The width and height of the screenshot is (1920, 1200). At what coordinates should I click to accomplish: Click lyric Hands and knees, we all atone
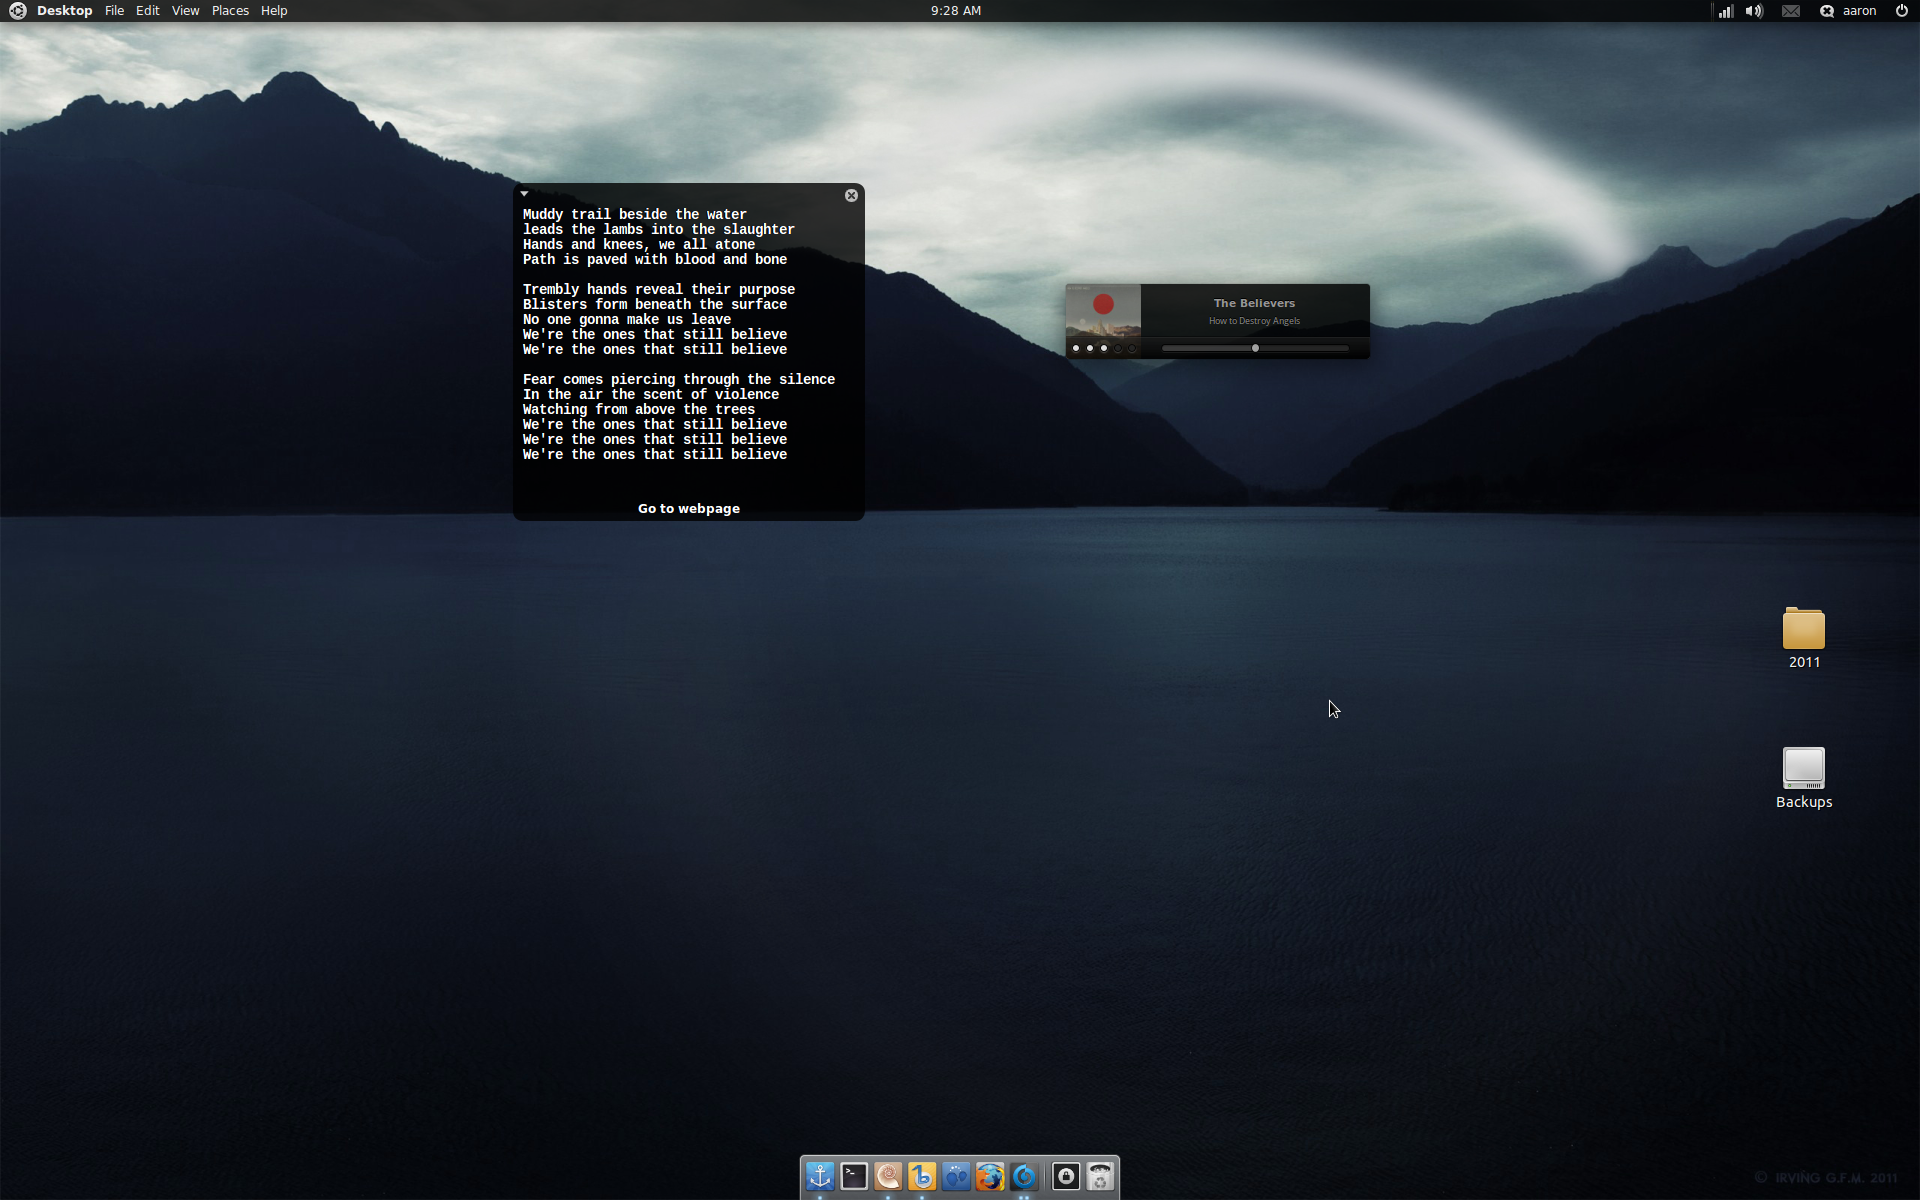(639, 244)
